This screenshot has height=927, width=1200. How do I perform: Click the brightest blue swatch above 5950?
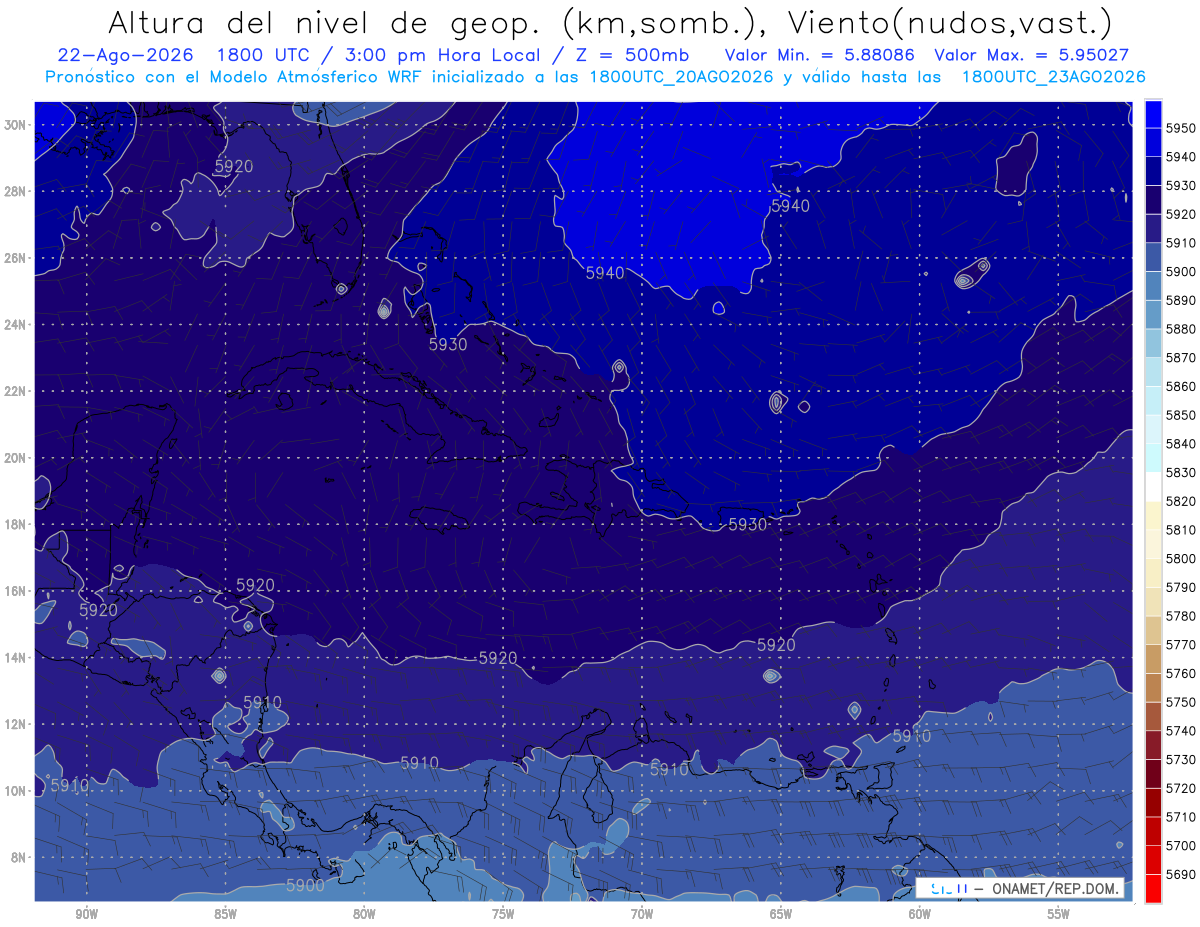[x=1153, y=115]
